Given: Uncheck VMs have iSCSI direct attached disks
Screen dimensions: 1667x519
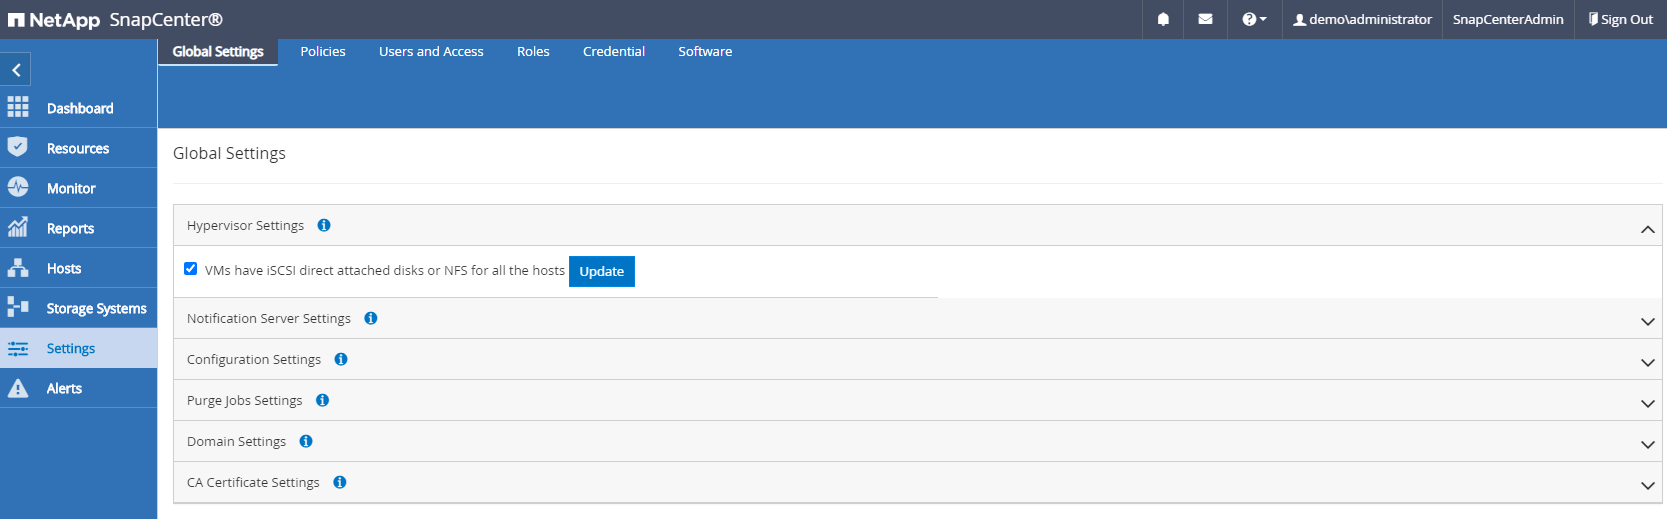Looking at the screenshot, I should click(191, 269).
